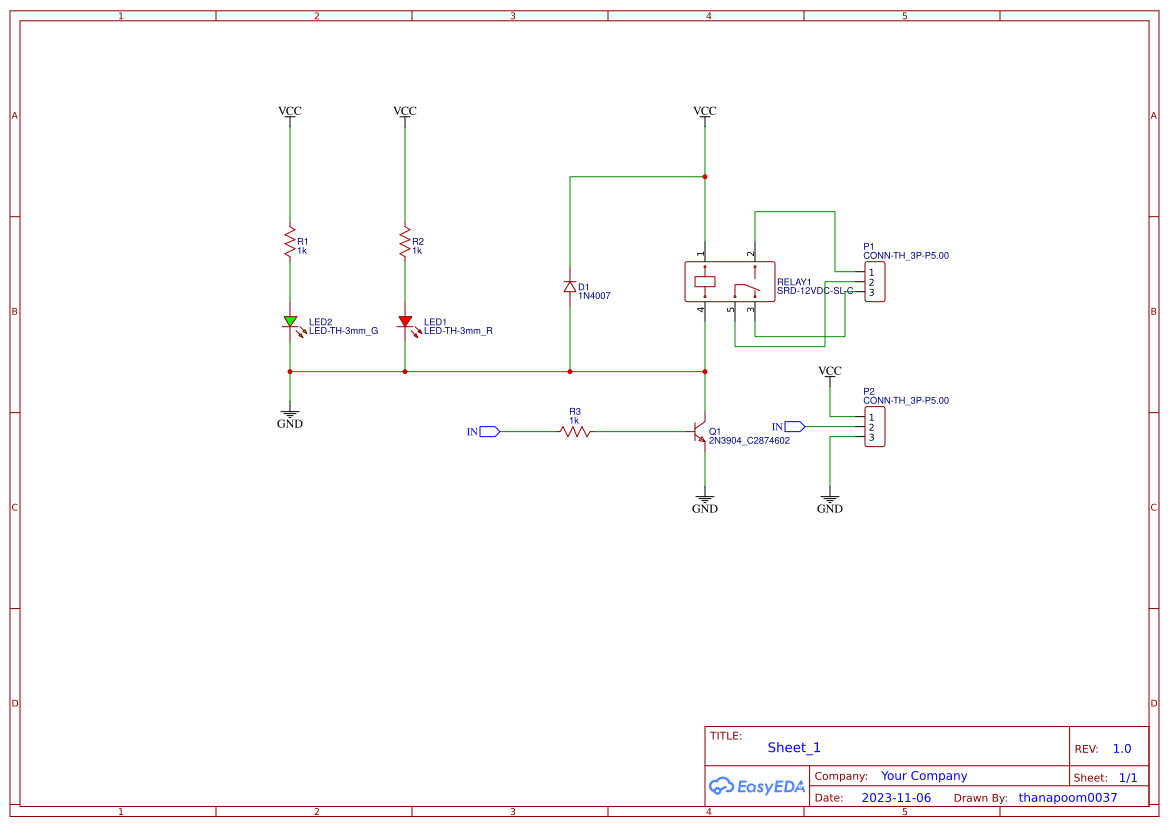This screenshot has width=1169, height=827.
Task: Click the GND symbol below Q1
Action: 704,499
